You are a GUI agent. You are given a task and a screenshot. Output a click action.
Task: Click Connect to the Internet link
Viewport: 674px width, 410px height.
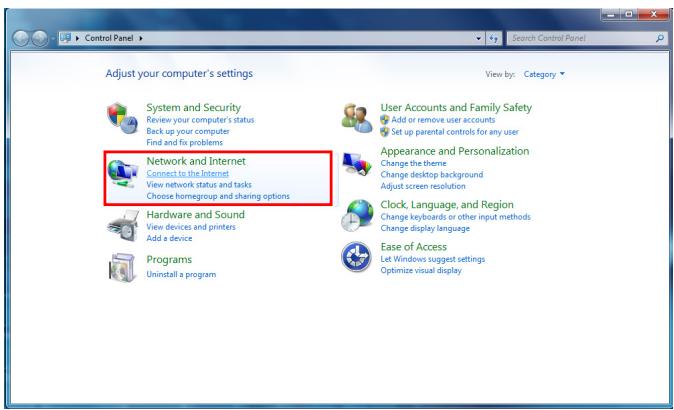(x=187, y=173)
